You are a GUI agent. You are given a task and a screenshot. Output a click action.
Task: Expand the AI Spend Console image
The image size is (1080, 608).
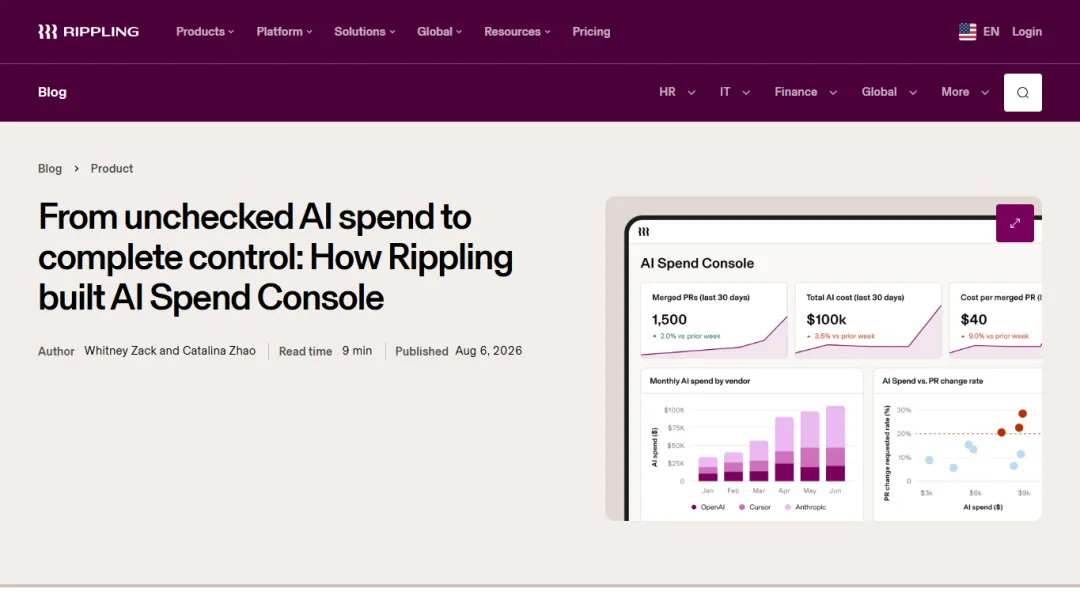1014,223
